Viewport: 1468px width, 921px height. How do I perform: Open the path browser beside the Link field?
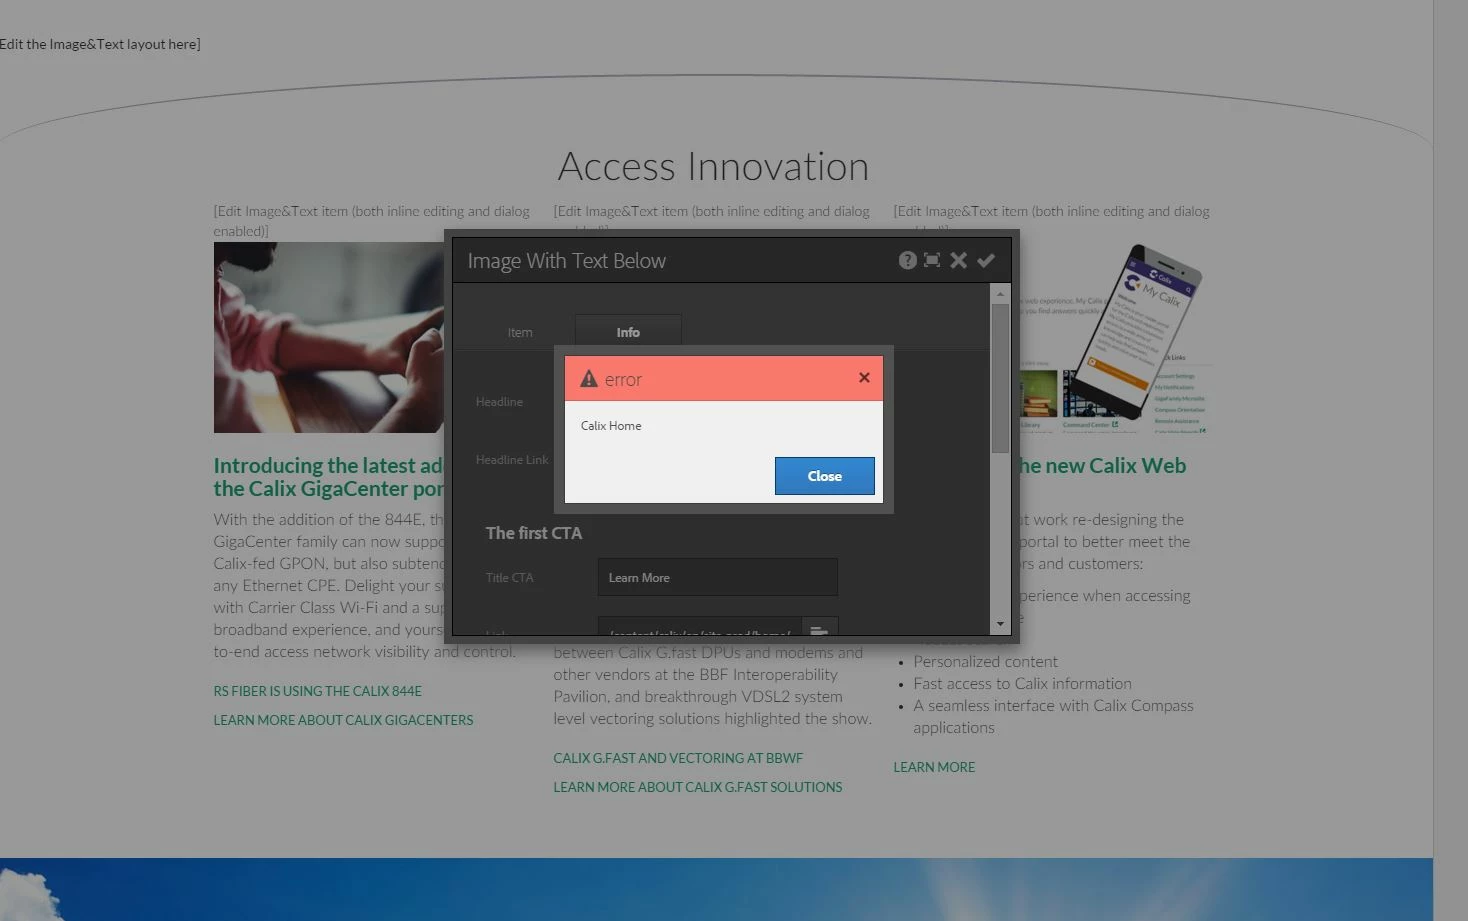point(819,628)
